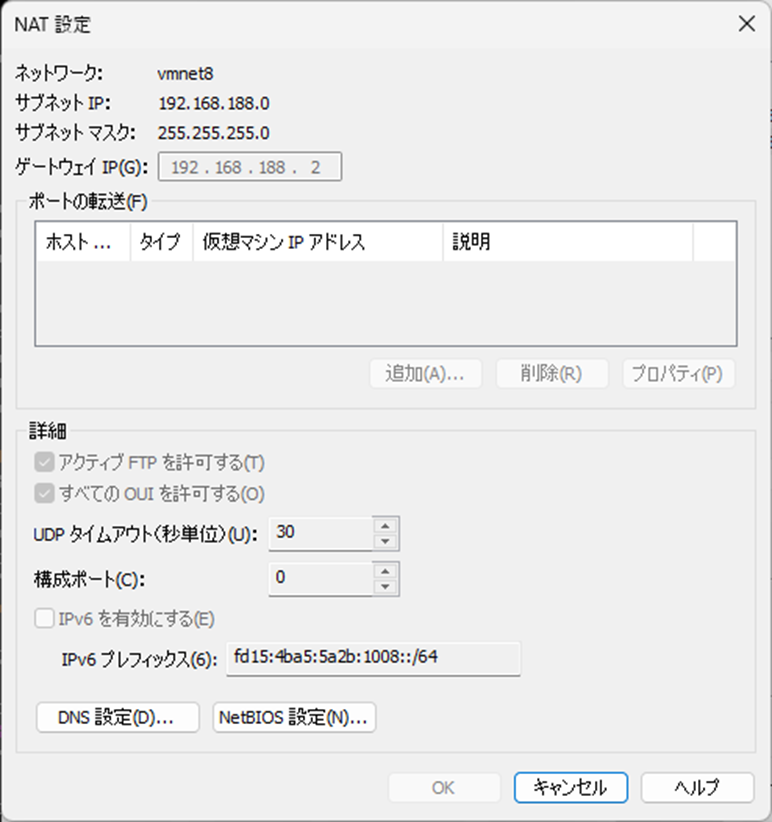Click the タイプ column header
Image resolution: width=772 pixels, height=822 pixels.
point(161,242)
